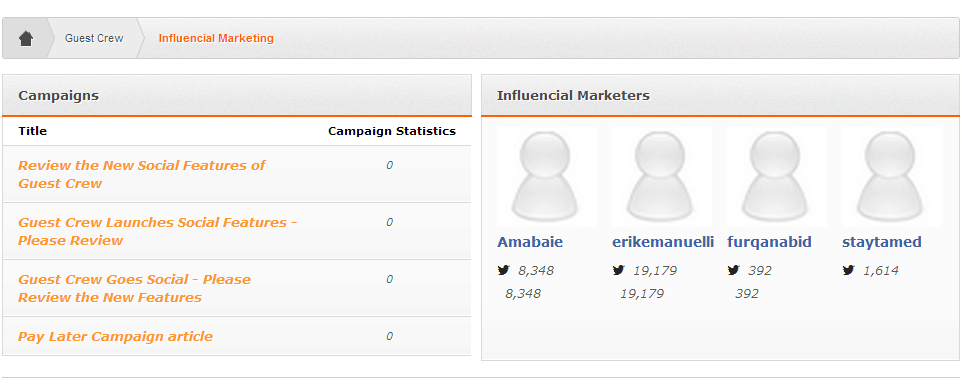Open 'Guest Crew Goes Social' campaign link
Viewport: 962px width, 385px height.
(134, 288)
